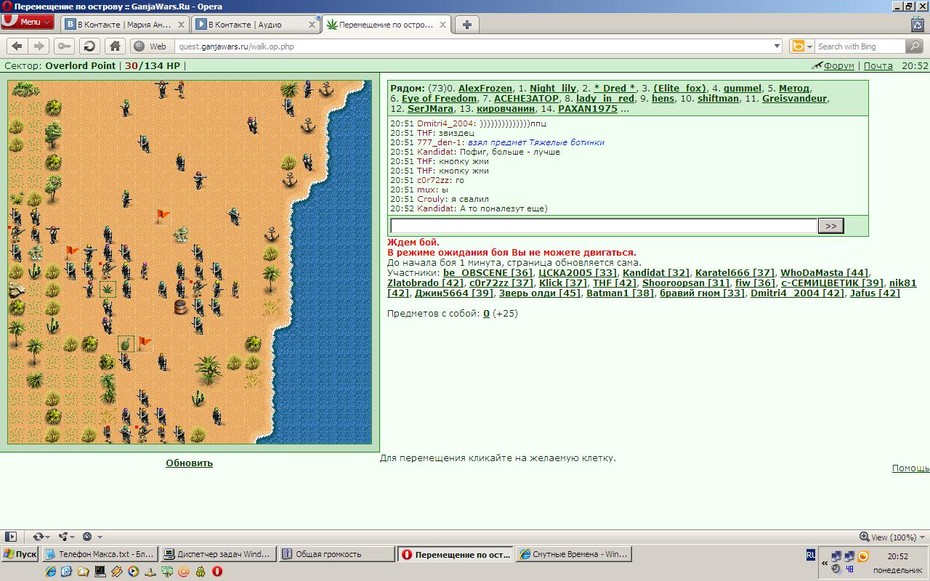This screenshot has width=930, height=581.
Task: Click the Opera Back navigation arrow
Action: click(17, 46)
